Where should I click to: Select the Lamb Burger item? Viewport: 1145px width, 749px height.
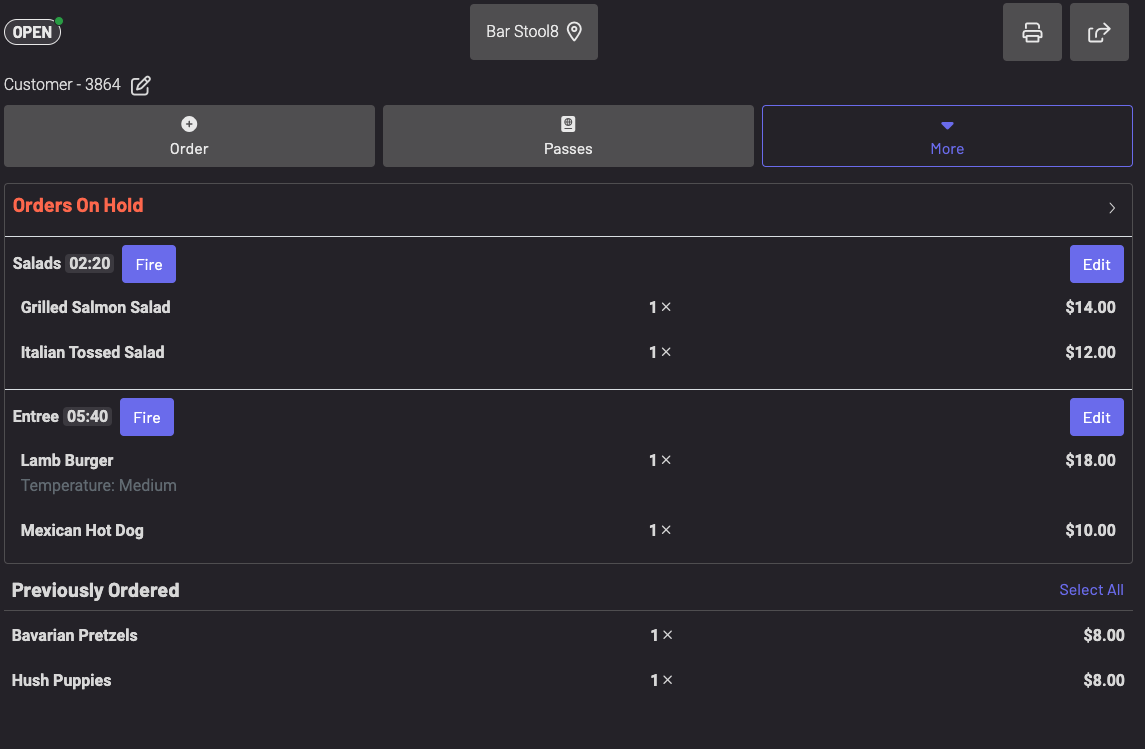pos(67,460)
